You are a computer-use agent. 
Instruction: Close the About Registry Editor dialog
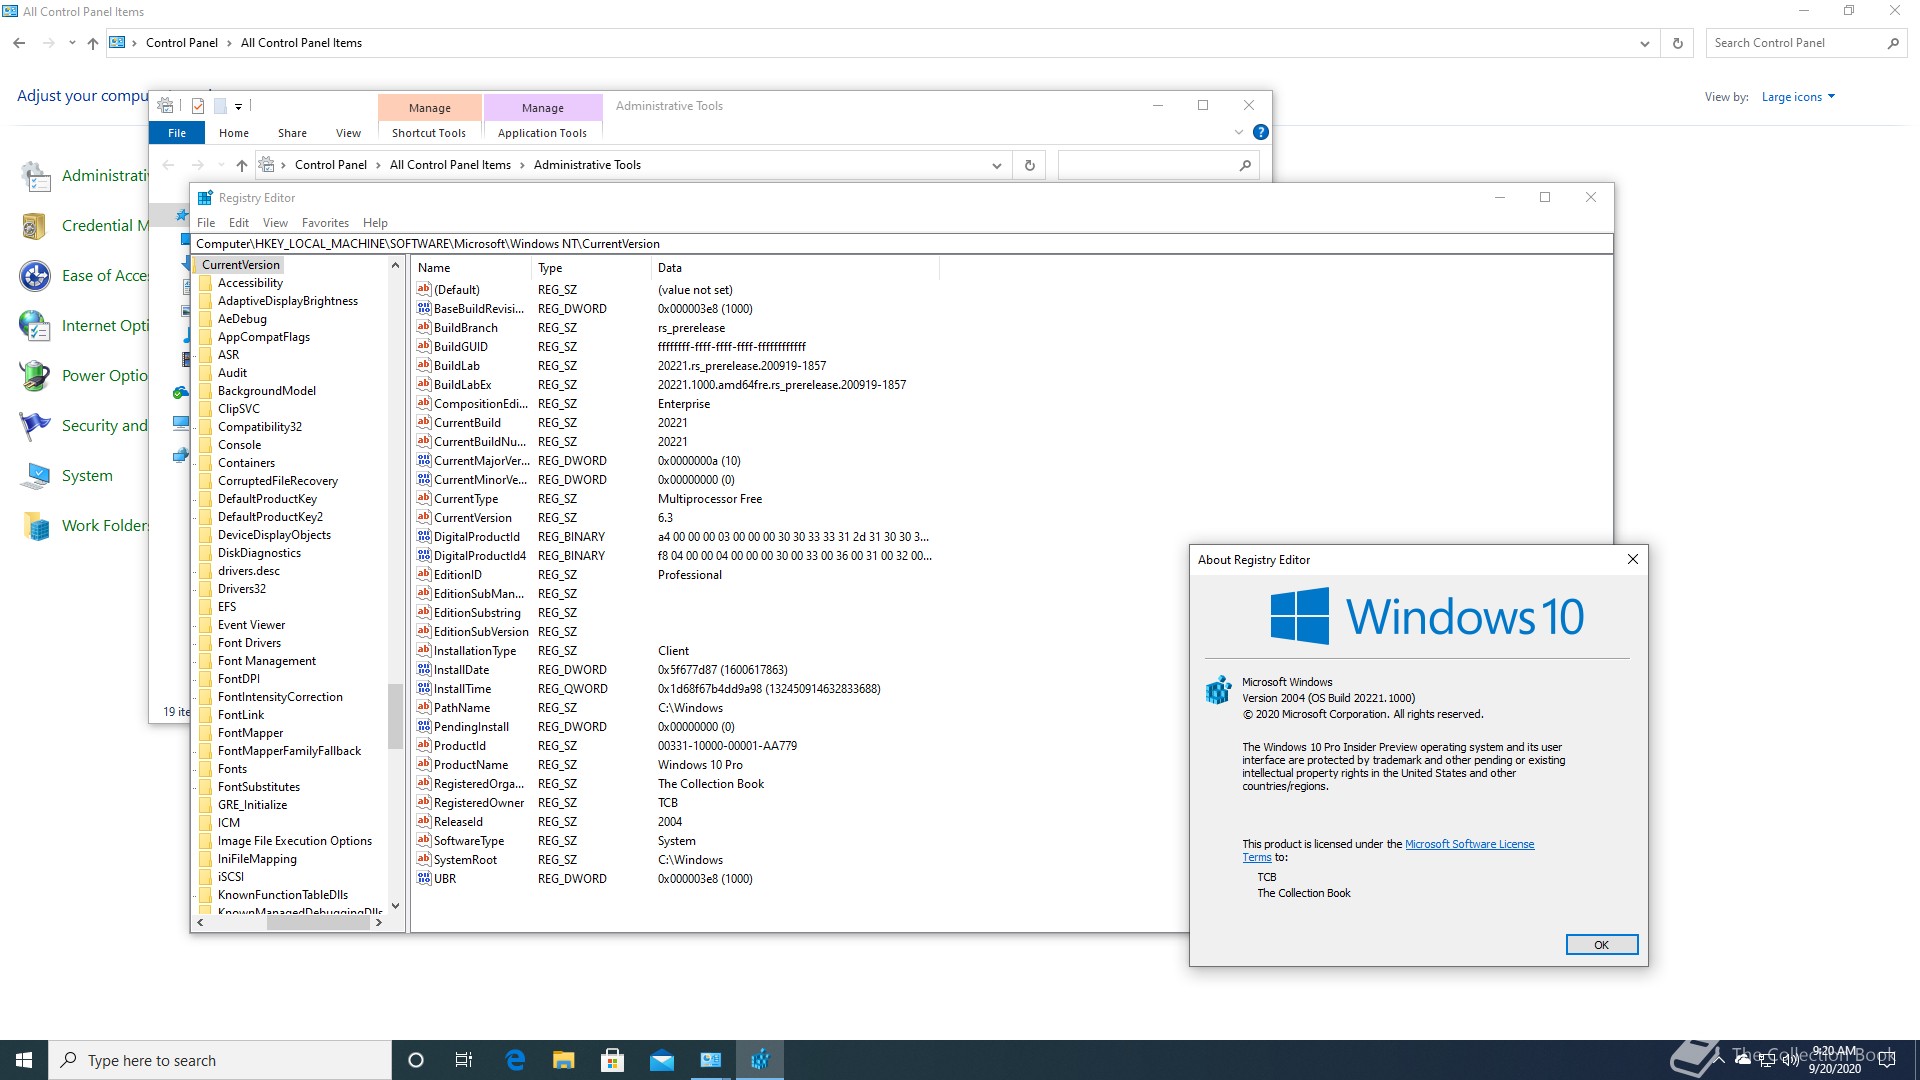[1633, 560]
